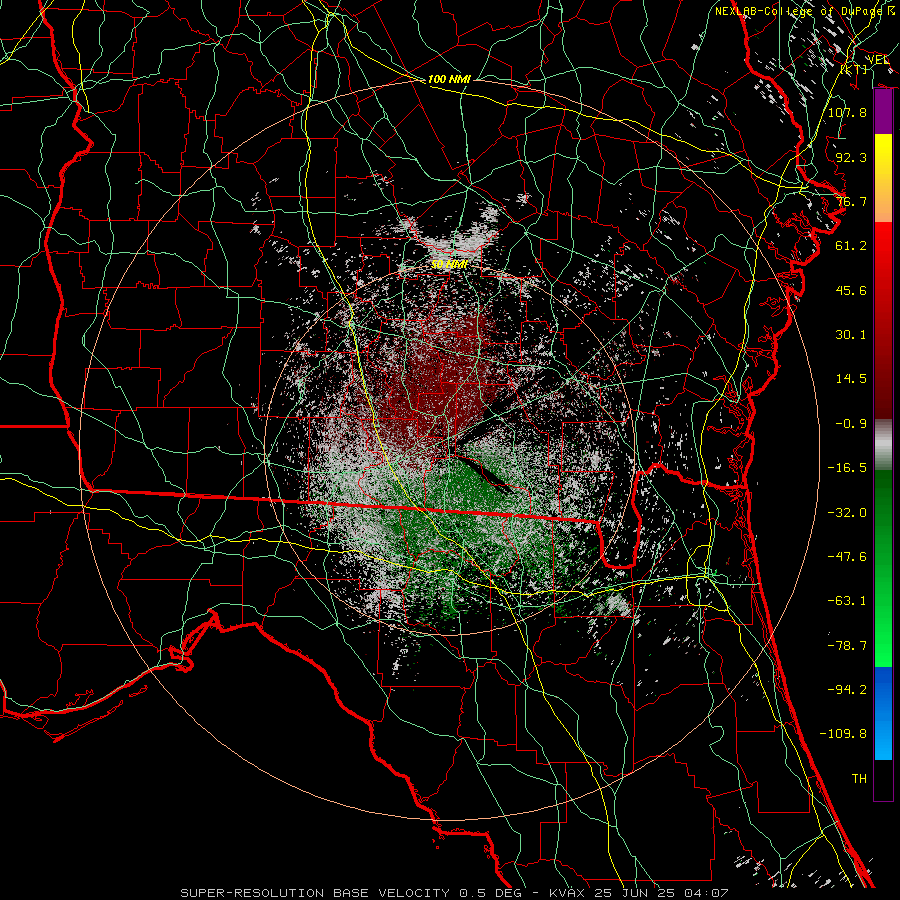Pick the blue segment of velocity color bar
The width and height of the screenshot is (900, 900).
[x=883, y=713]
